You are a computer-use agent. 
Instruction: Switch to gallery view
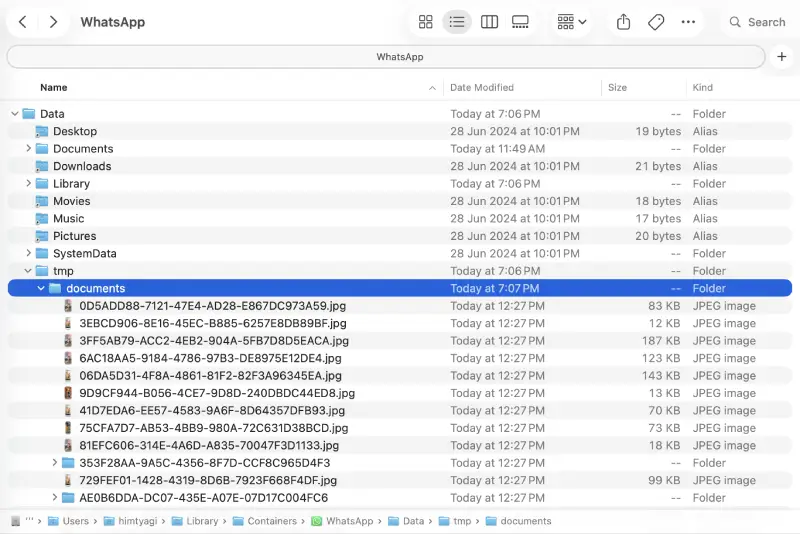click(520, 22)
